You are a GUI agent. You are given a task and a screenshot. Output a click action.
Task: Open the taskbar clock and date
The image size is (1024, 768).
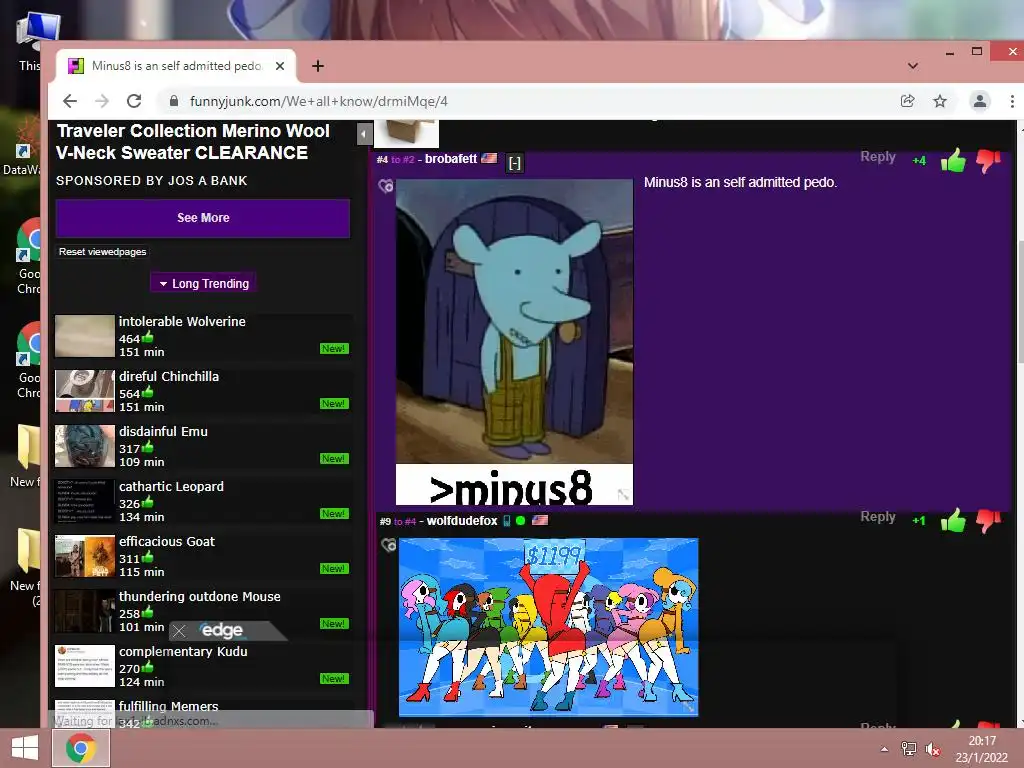(982, 749)
